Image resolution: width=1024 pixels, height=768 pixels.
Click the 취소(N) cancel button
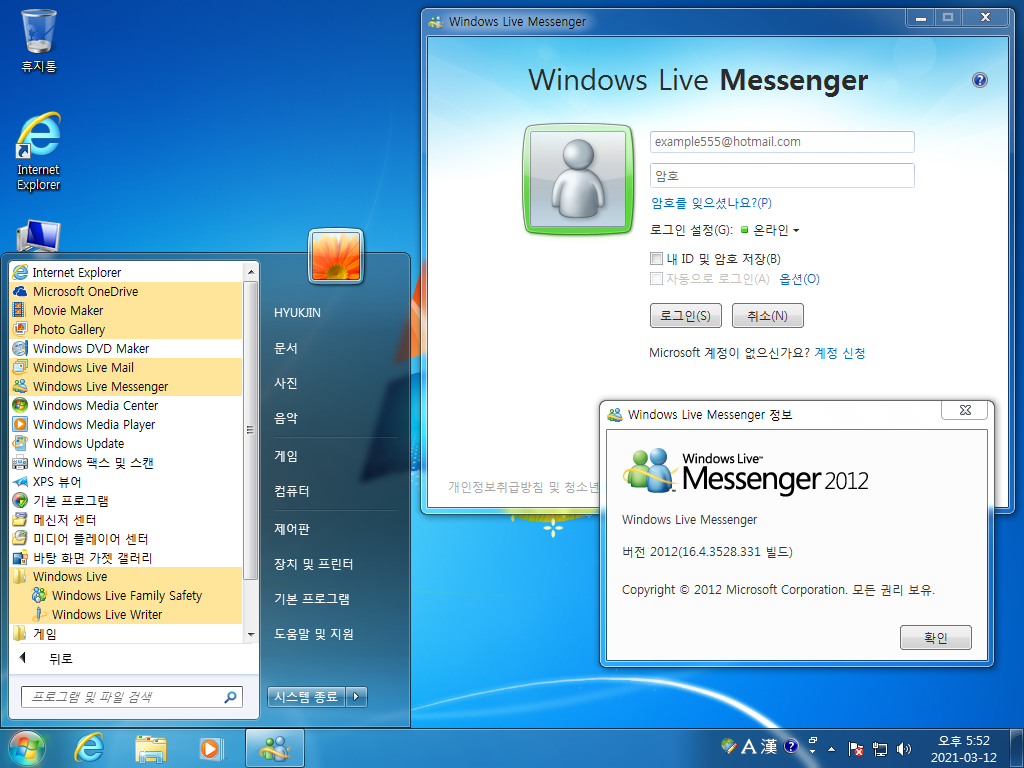767,315
